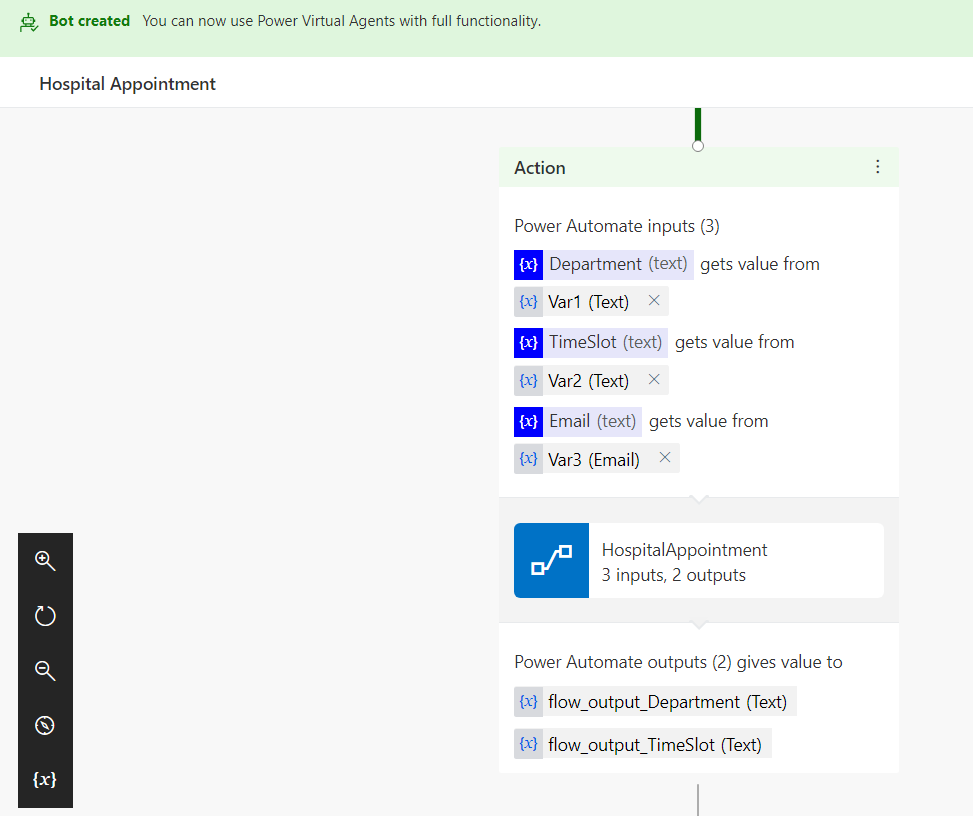Click the flow_output_Department variable icon
The image size is (973, 816).
(x=529, y=702)
